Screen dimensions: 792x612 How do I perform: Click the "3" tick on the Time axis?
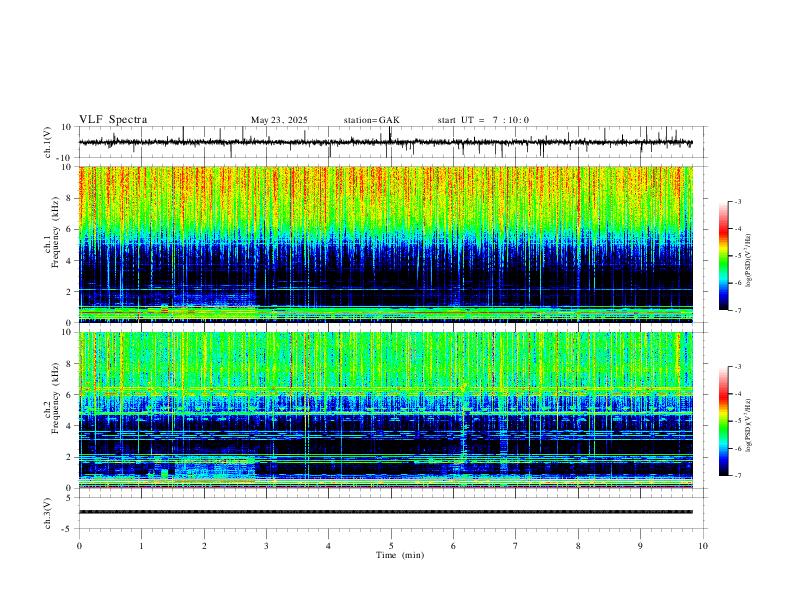click(266, 546)
